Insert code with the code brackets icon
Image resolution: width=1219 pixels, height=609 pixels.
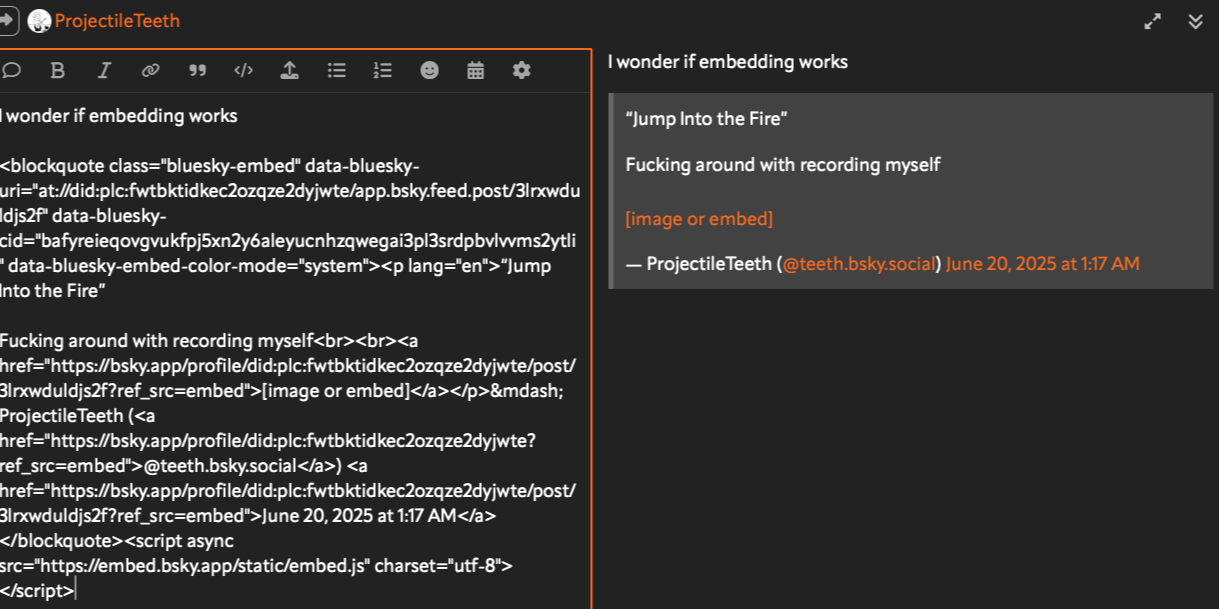coord(243,70)
